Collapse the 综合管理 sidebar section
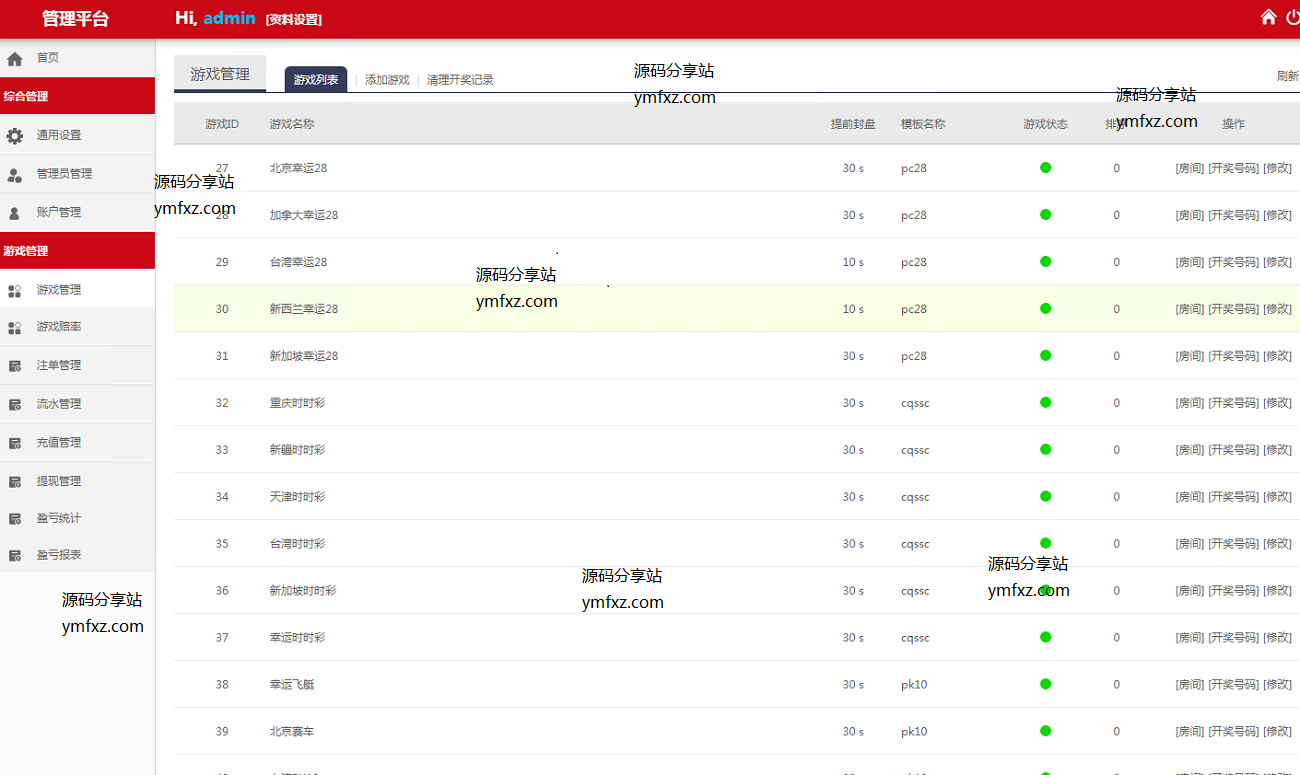Viewport: 1300px width, 775px height. pyautogui.click(x=77, y=97)
